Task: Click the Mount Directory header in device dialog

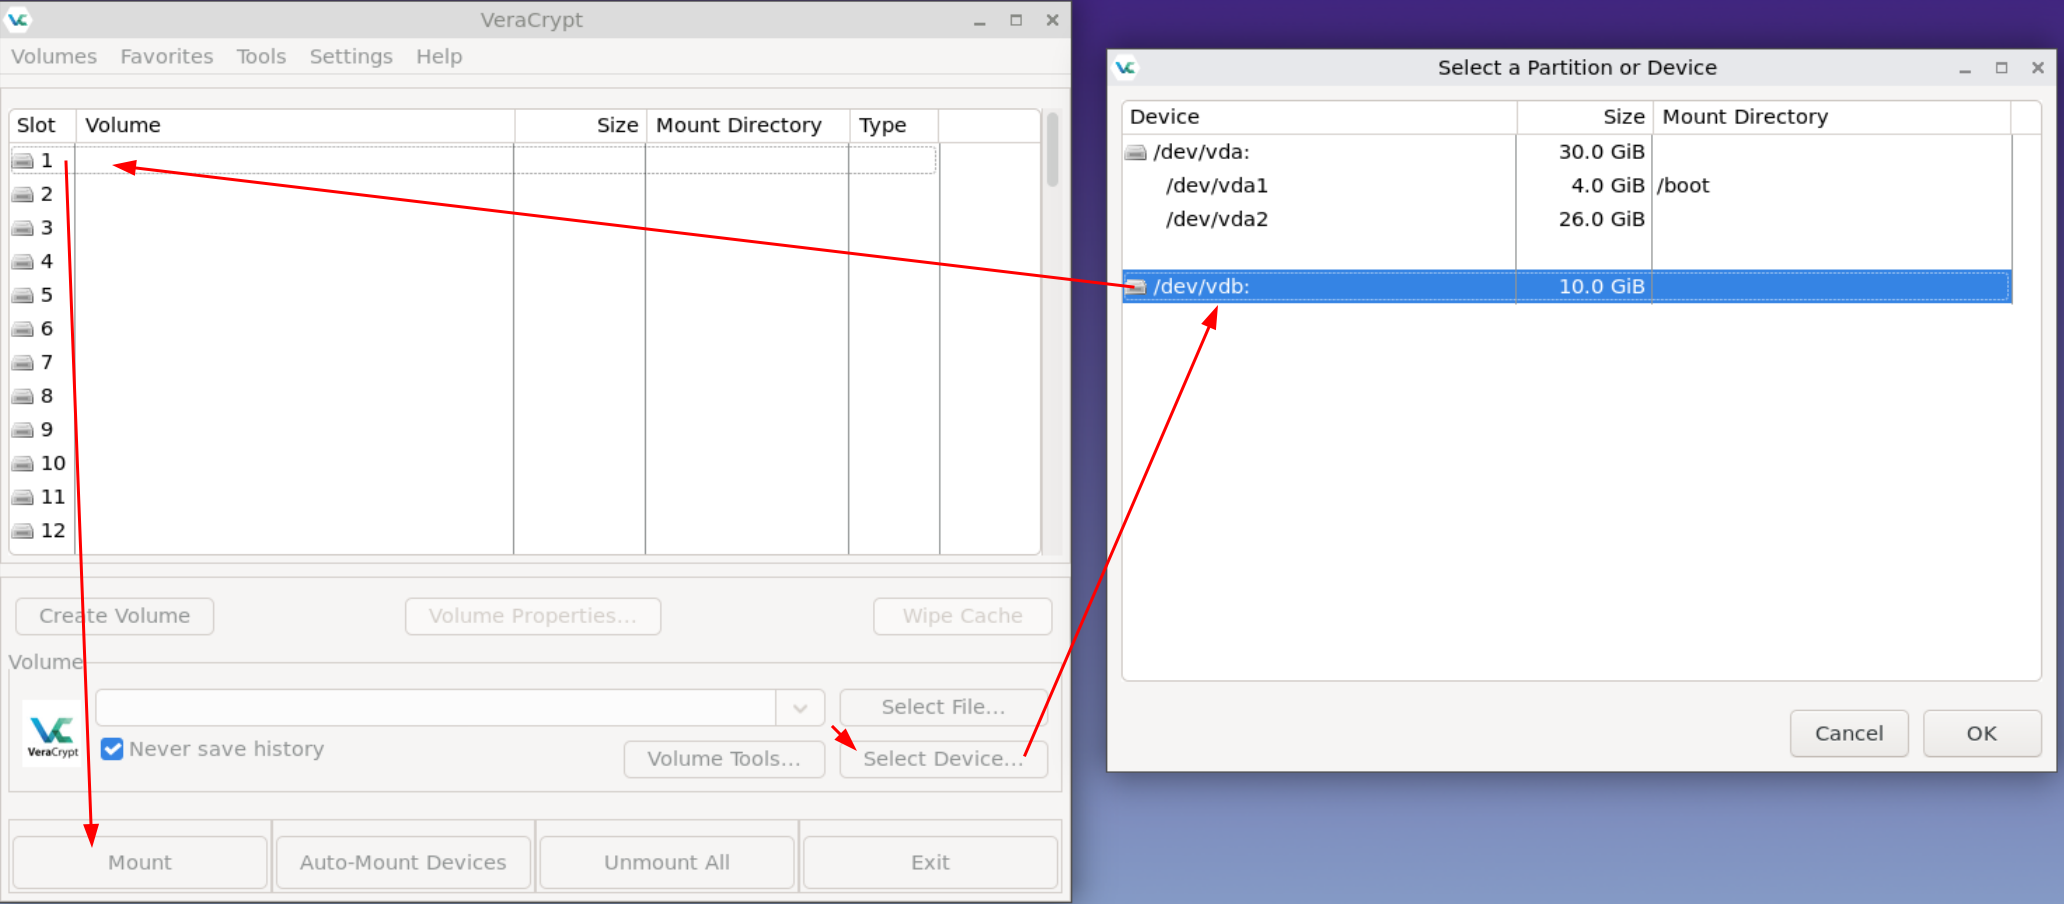Action: point(1832,117)
